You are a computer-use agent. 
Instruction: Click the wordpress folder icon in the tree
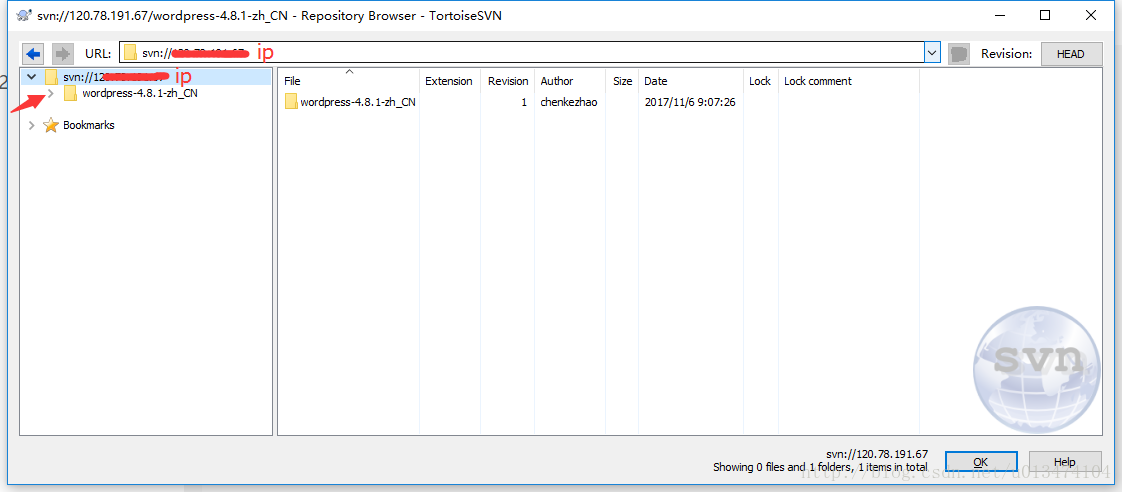click(70, 93)
